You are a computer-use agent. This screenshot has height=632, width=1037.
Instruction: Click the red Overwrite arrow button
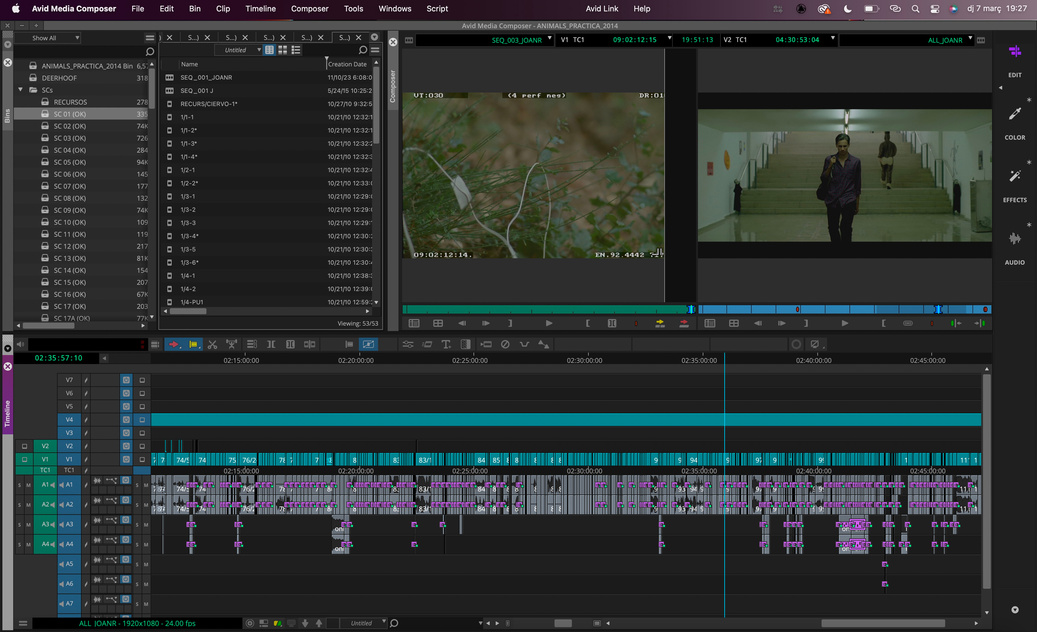pos(684,323)
